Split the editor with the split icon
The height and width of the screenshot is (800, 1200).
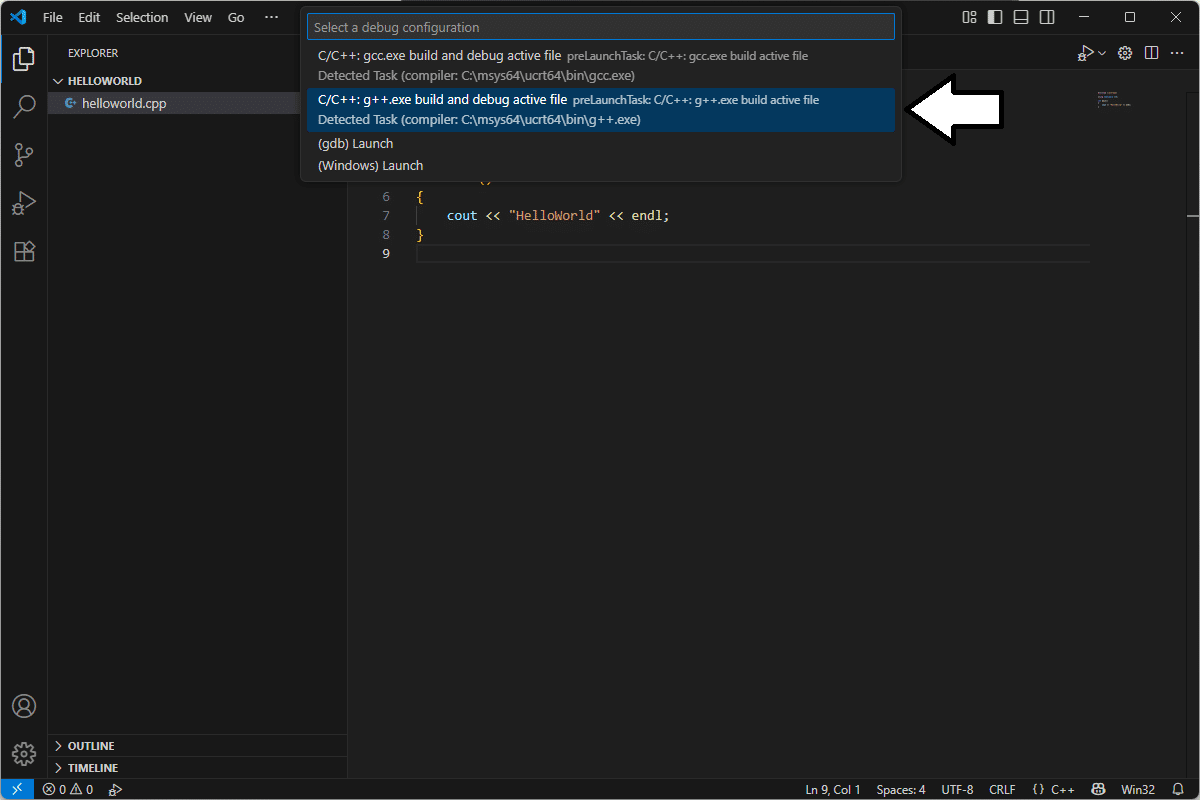click(1151, 53)
